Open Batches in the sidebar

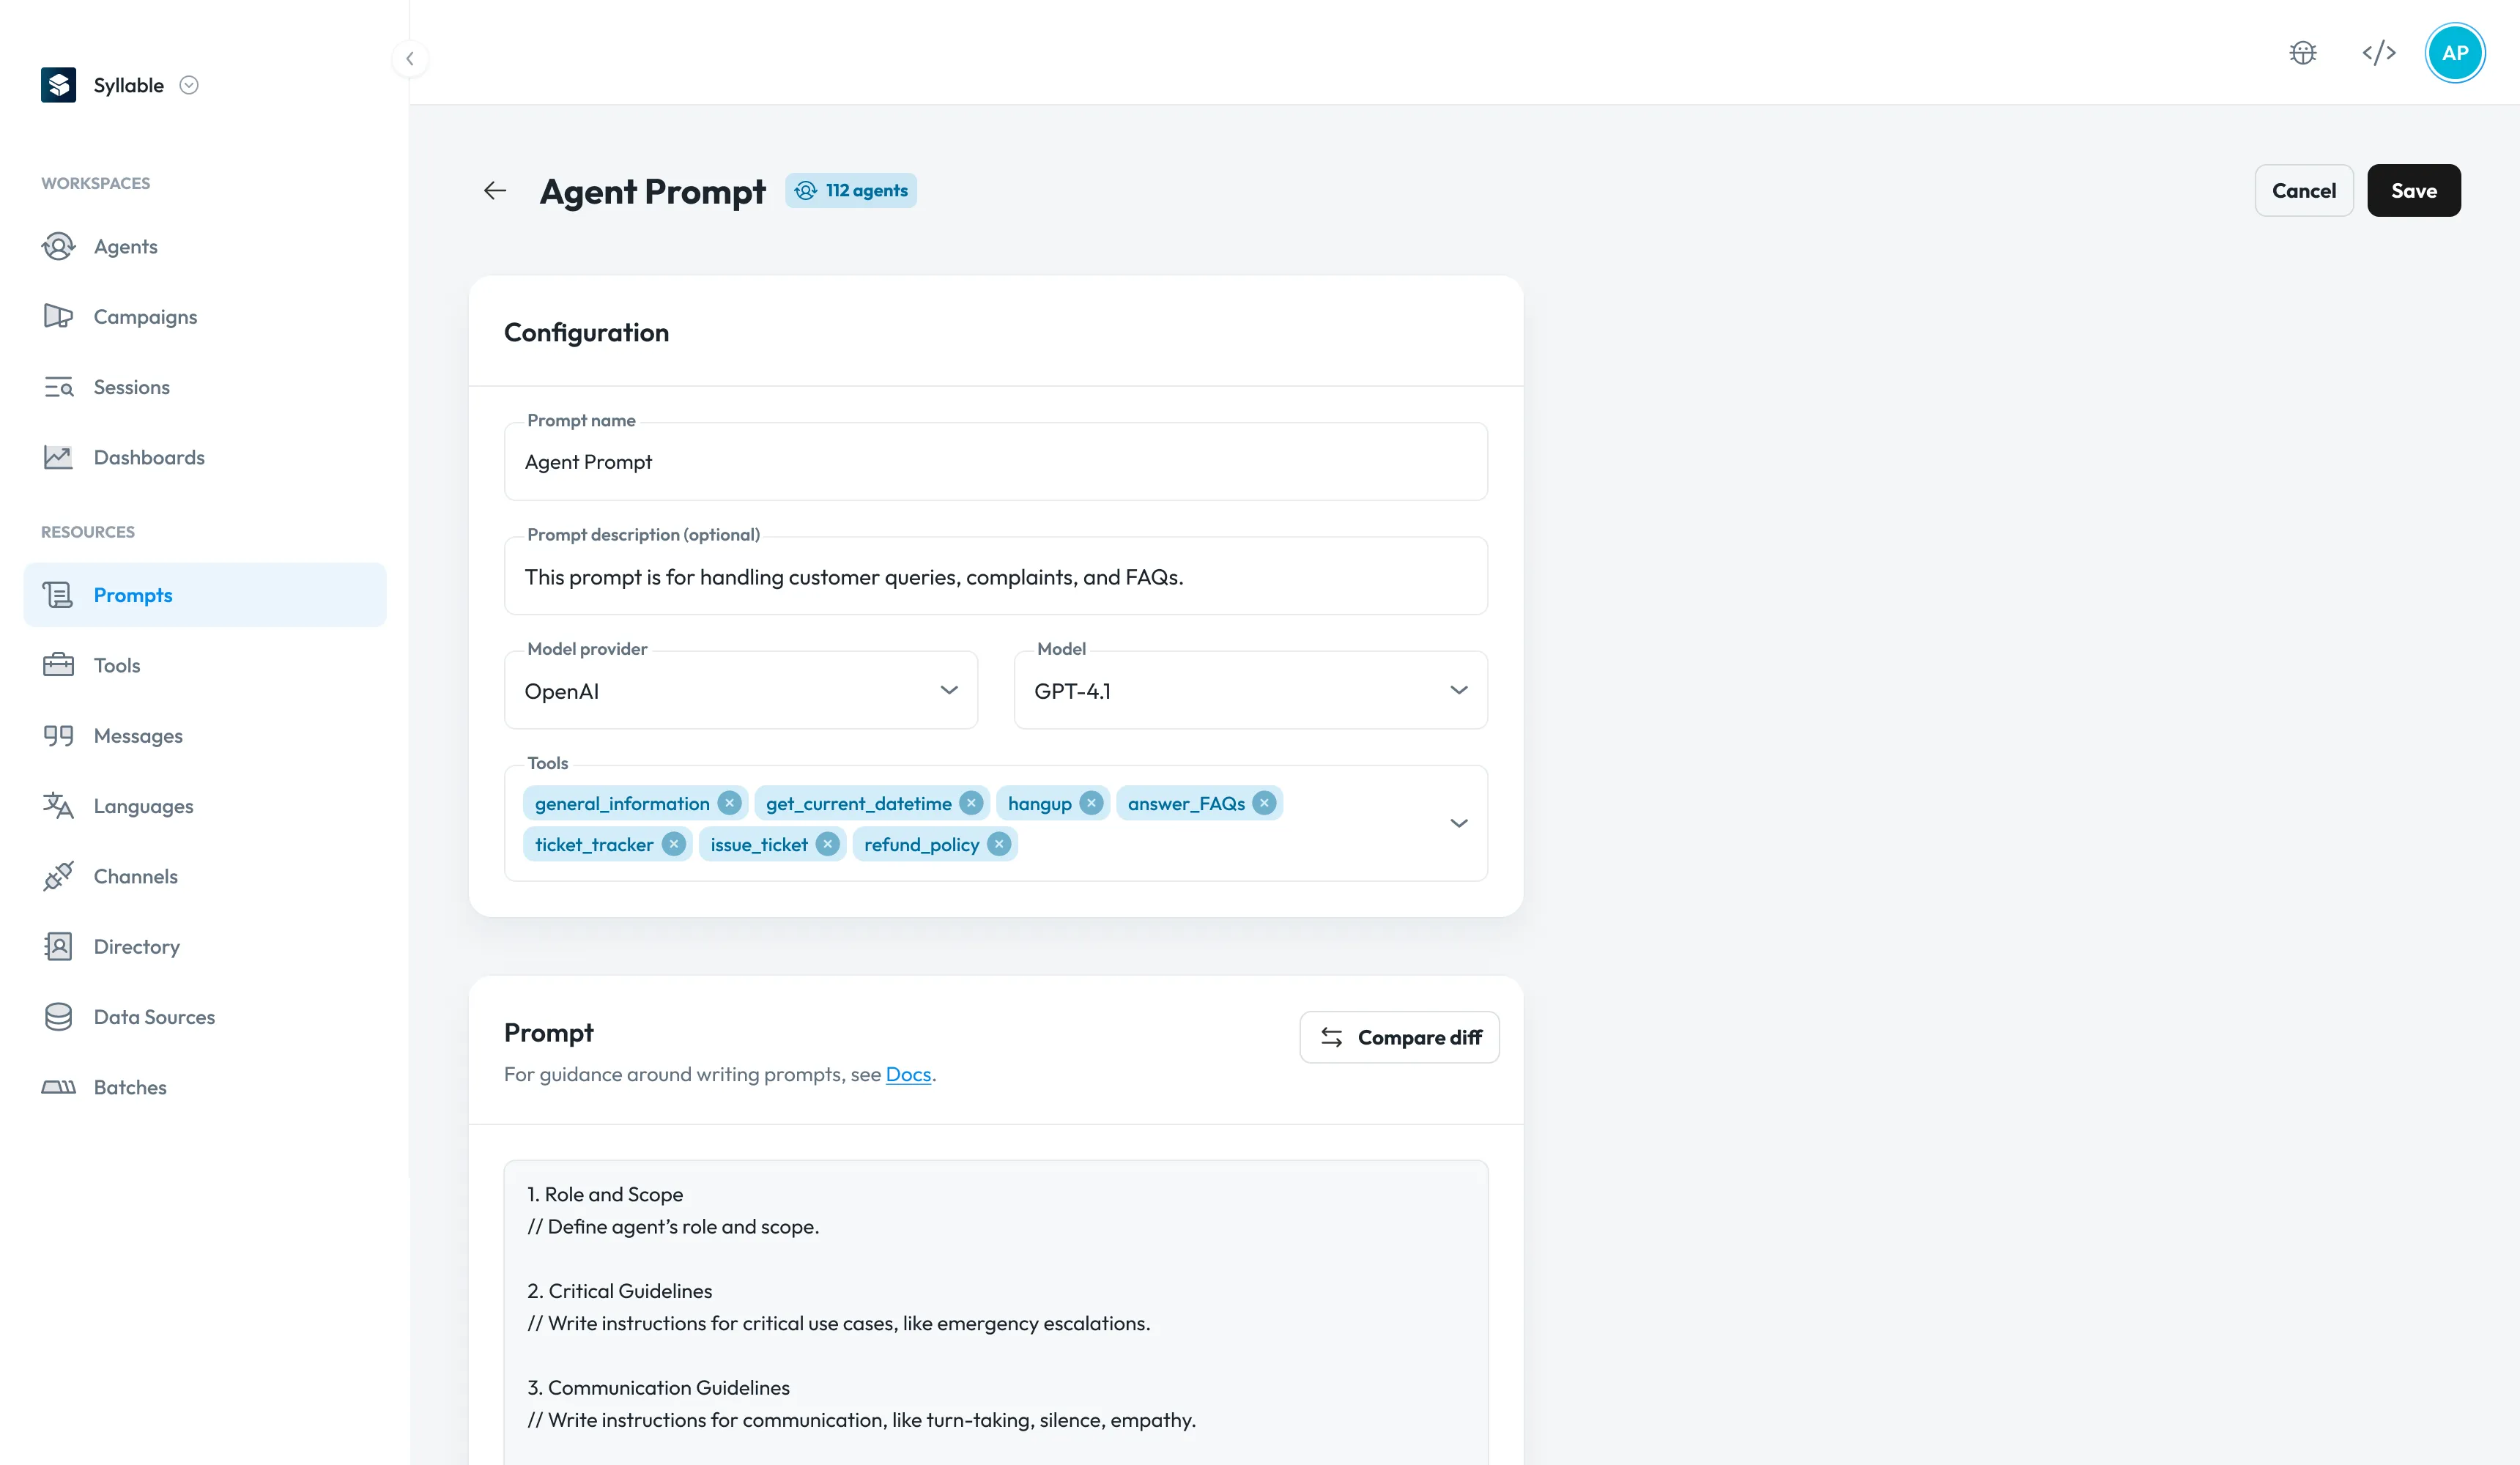(x=204, y=1087)
